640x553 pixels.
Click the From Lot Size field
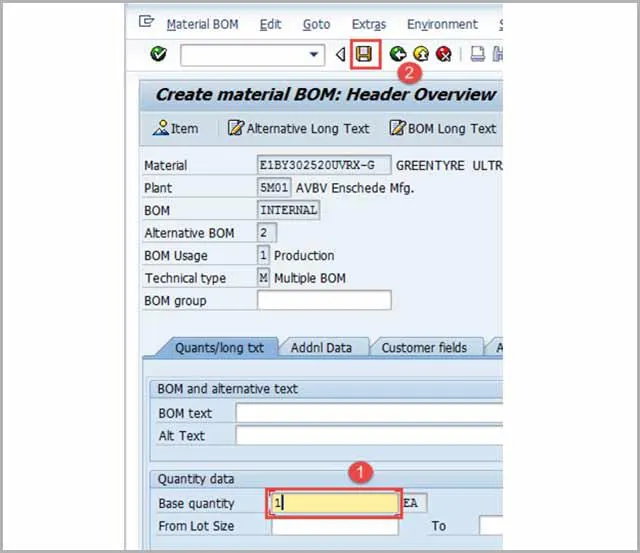pos(335,526)
